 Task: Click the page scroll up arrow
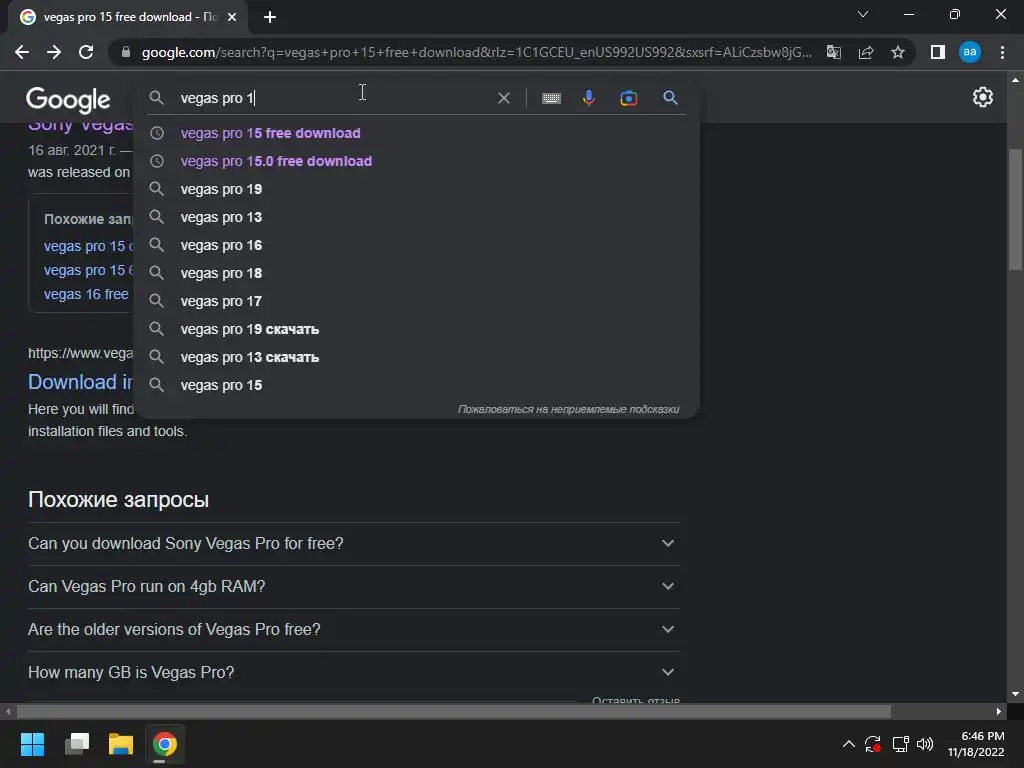[x=1015, y=80]
